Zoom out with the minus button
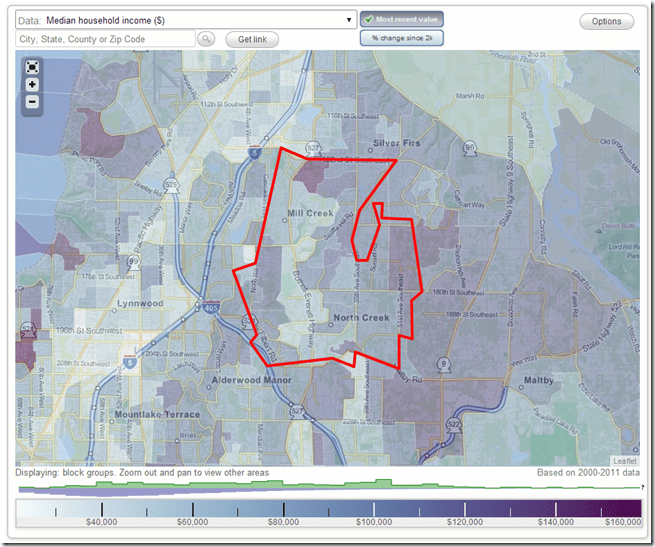 [x=32, y=101]
